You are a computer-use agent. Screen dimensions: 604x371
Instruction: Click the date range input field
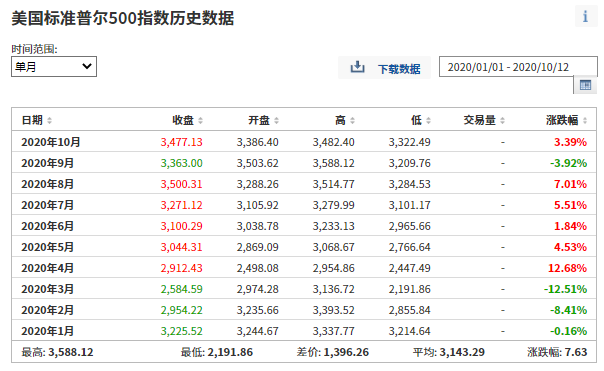coord(518,67)
